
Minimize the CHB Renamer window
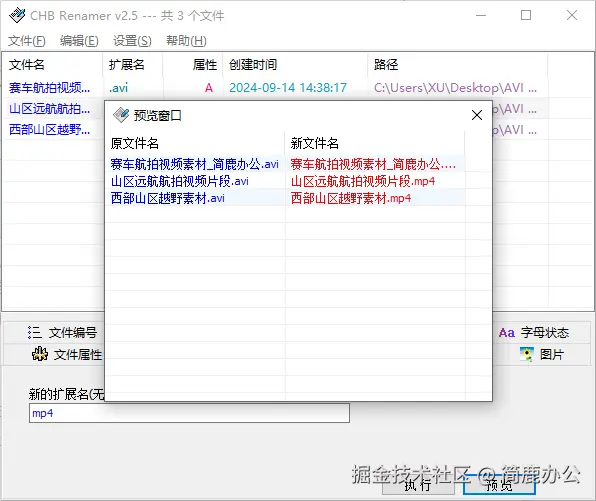click(x=481, y=15)
